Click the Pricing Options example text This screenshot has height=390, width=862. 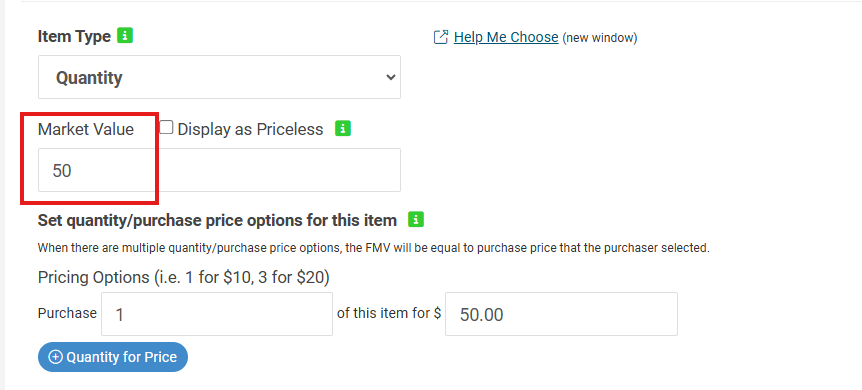pyautogui.click(x=184, y=278)
